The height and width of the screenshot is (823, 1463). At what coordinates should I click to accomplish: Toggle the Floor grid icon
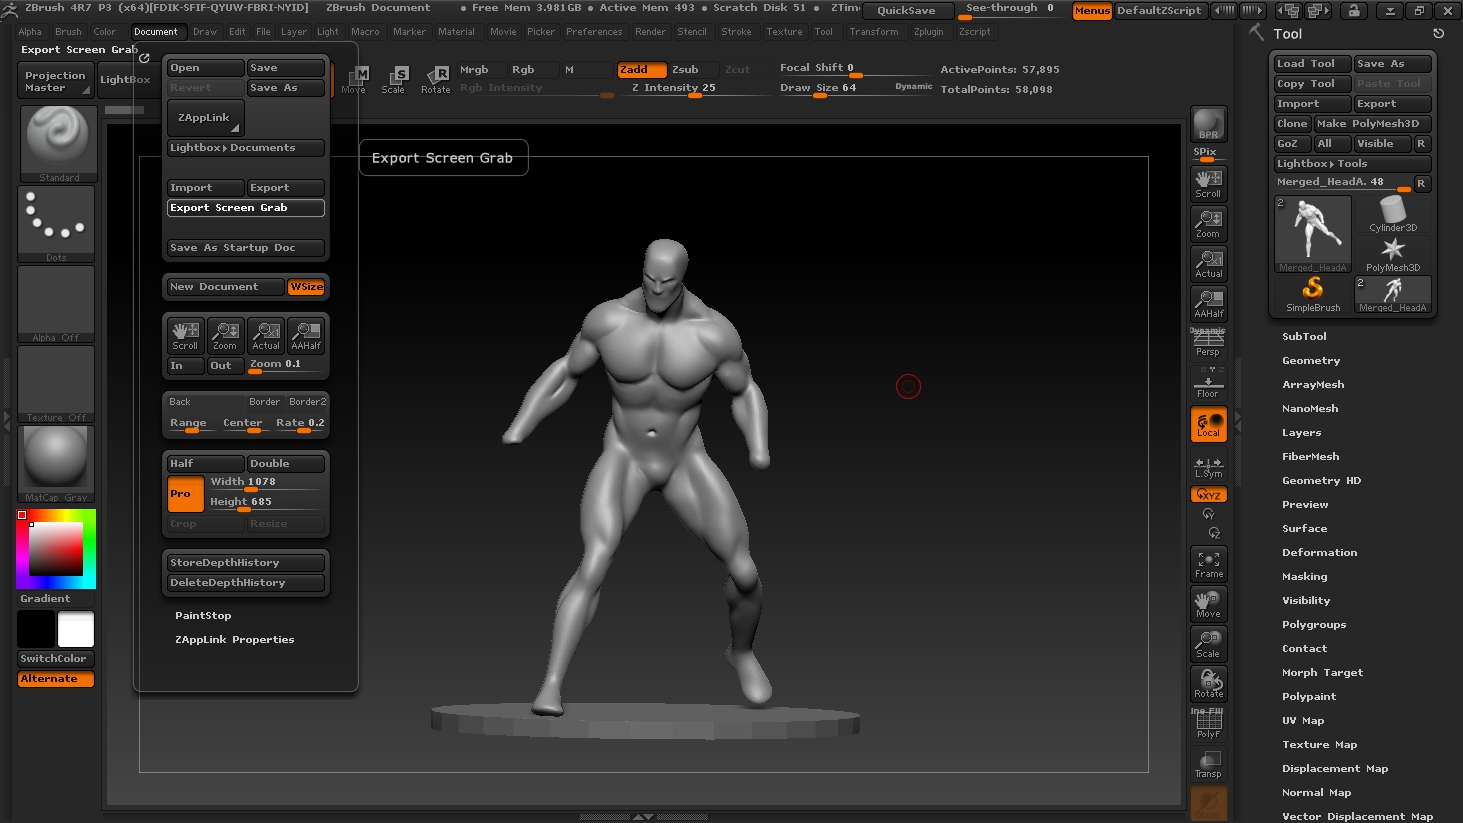[x=1209, y=383]
